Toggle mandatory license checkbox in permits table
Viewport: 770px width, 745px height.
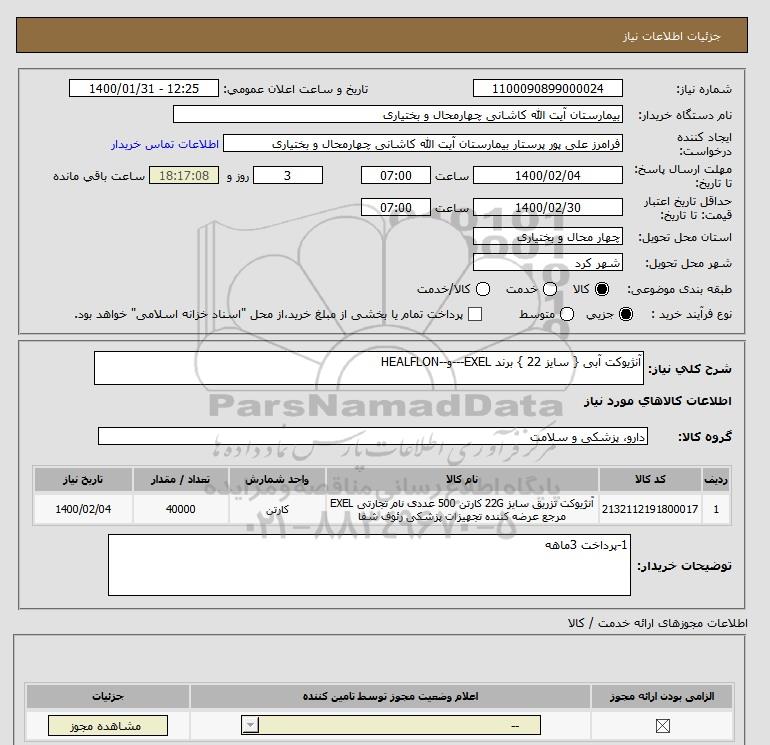pyautogui.click(x=662, y=725)
